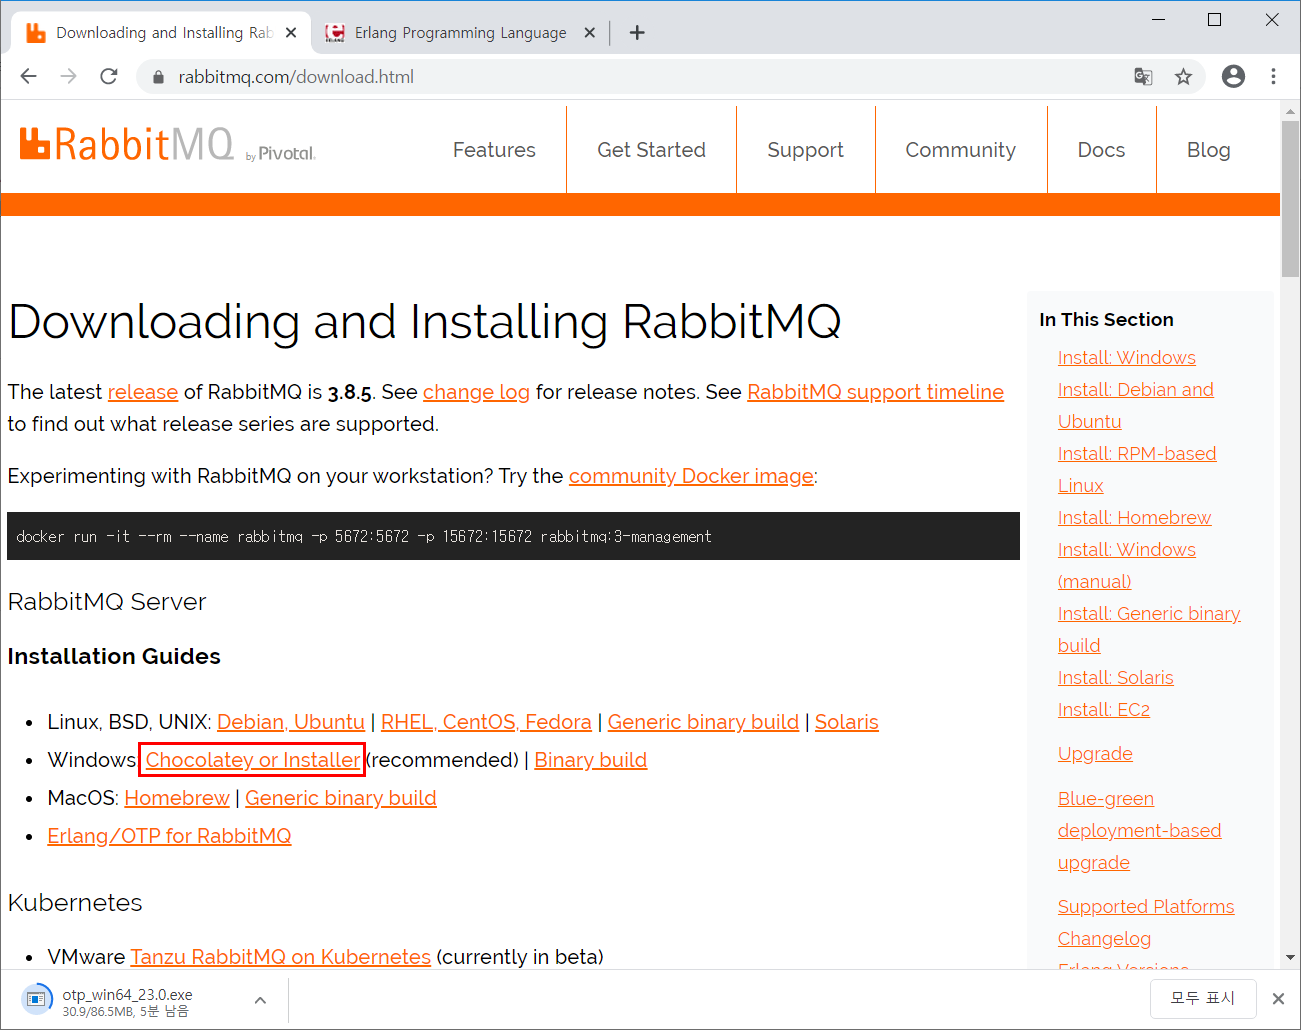Viewport: 1301px width, 1030px height.
Task: Click the 모두 표시 button
Action: pyautogui.click(x=1202, y=998)
